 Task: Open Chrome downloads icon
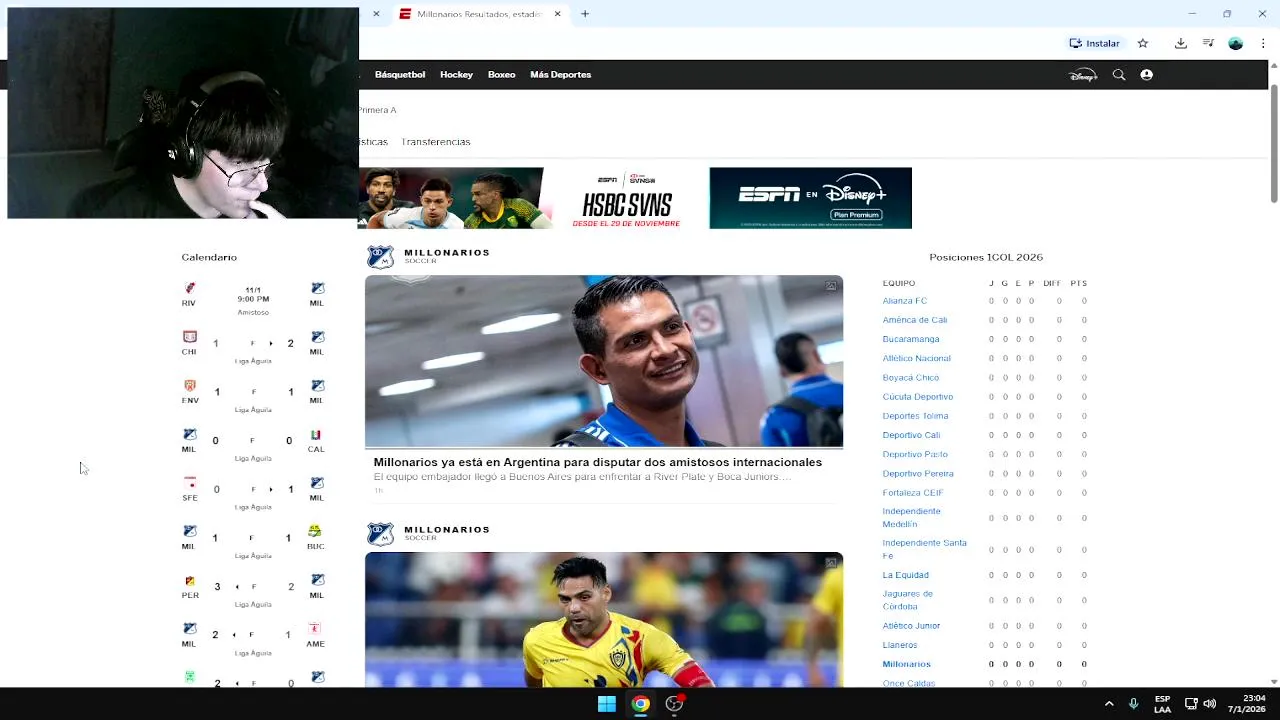(x=1181, y=43)
